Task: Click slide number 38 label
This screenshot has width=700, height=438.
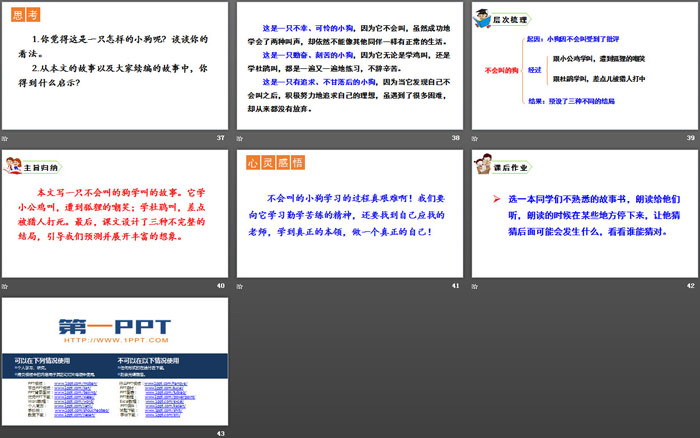Action: 455,138
